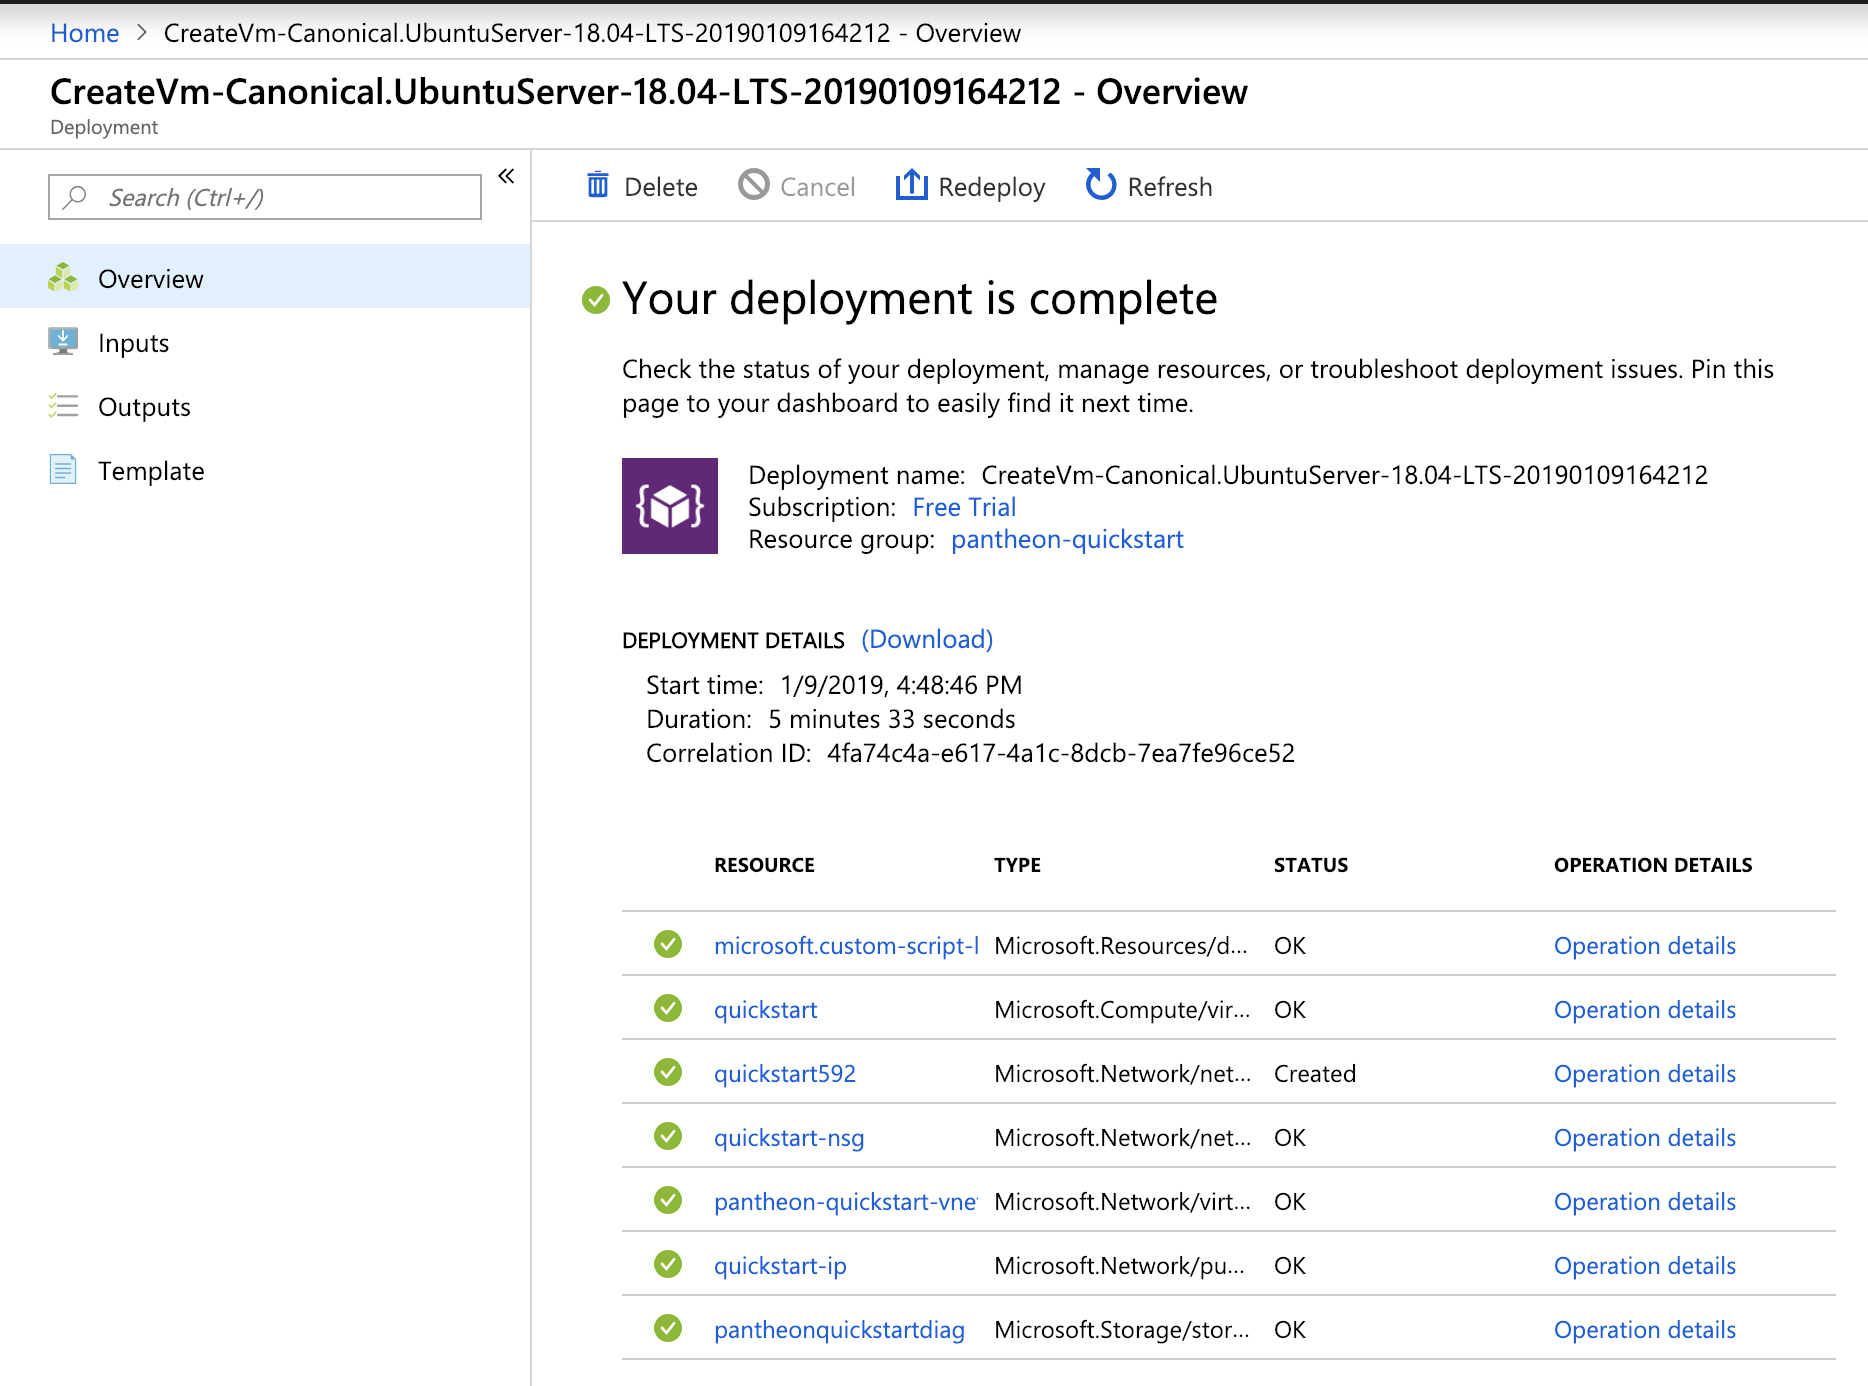
Task: Open the Free Trial subscription link
Action: 964,507
